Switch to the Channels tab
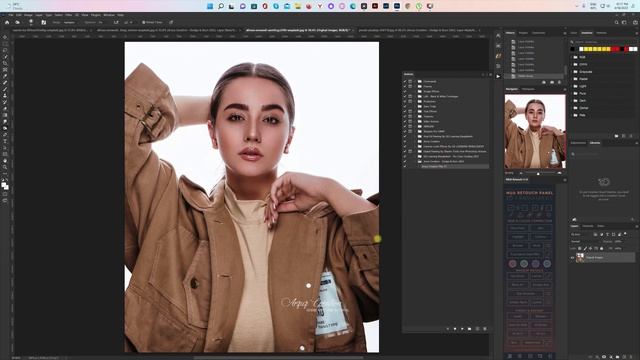640x360 pixels. 588,226
